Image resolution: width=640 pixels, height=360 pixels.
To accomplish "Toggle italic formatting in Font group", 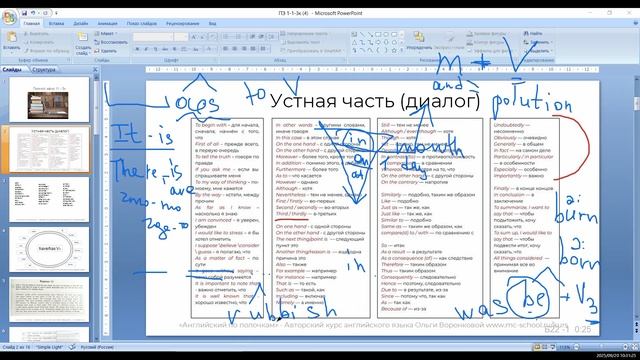I will click(x=146, y=49).
